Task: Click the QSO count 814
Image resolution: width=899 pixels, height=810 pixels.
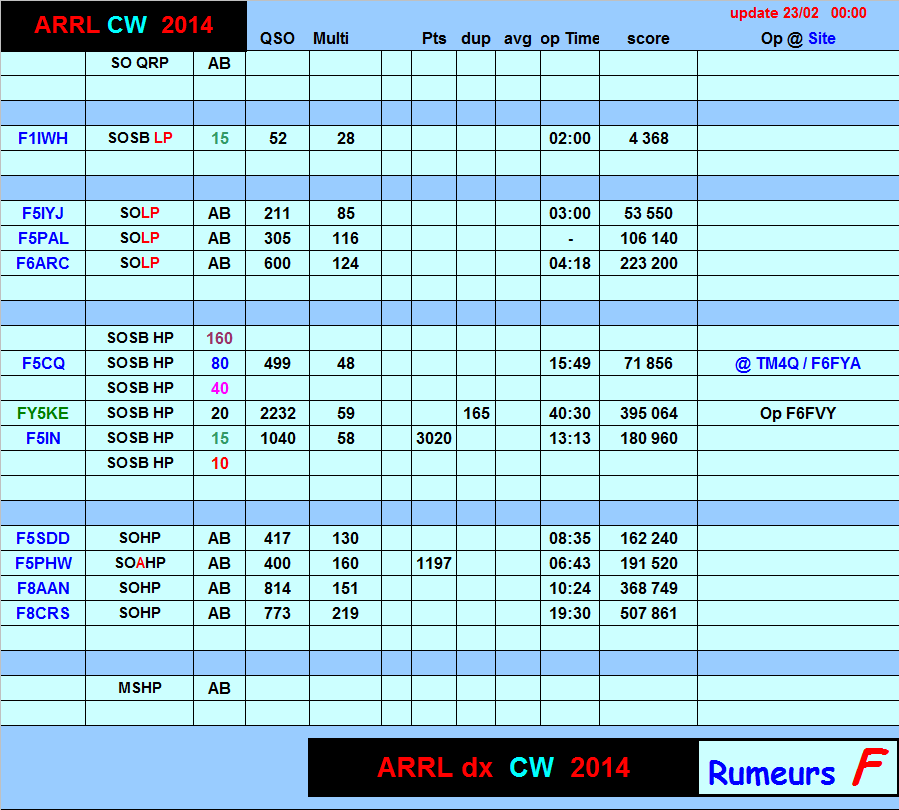Action: pyautogui.click(x=277, y=588)
